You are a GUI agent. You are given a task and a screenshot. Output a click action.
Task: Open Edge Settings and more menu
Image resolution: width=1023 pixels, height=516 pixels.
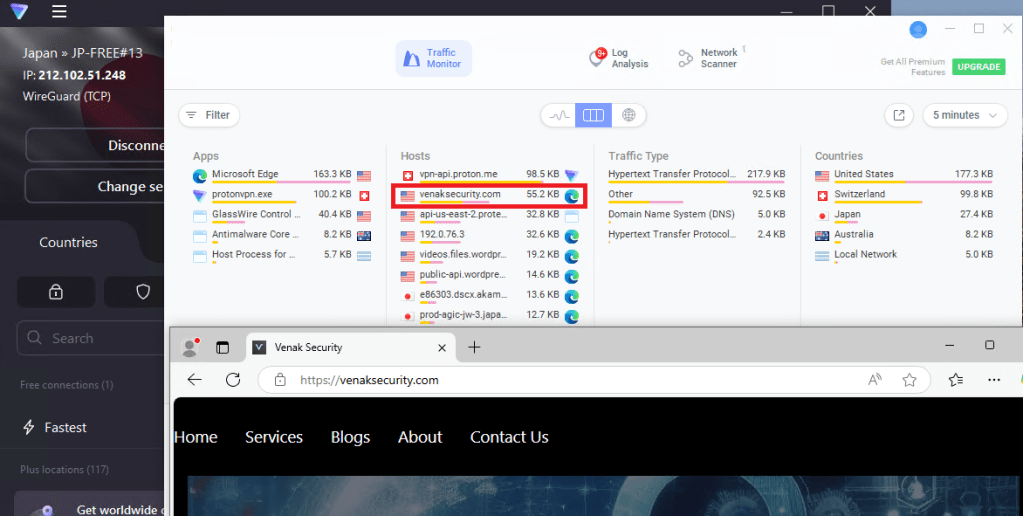[x=994, y=380]
